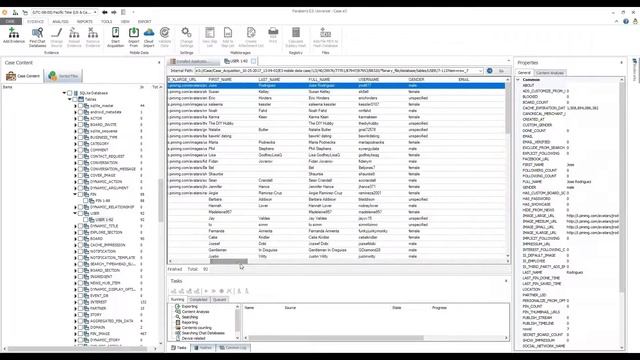Click Start Acquisition phone icon
This screenshot has width=640, height=360.
[x=116, y=33]
